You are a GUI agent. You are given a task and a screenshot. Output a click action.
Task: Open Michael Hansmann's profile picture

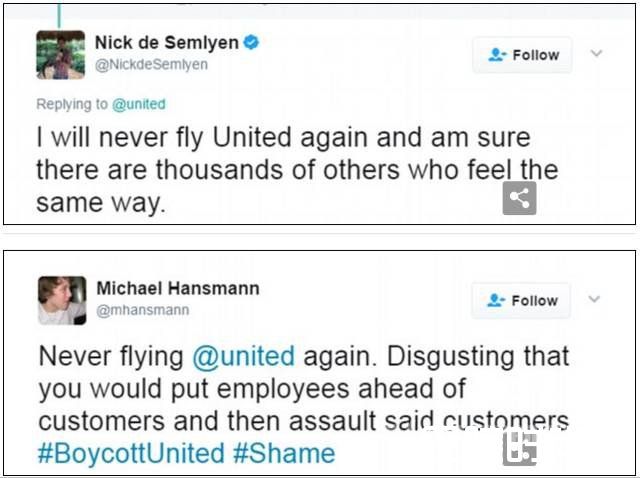(62, 300)
